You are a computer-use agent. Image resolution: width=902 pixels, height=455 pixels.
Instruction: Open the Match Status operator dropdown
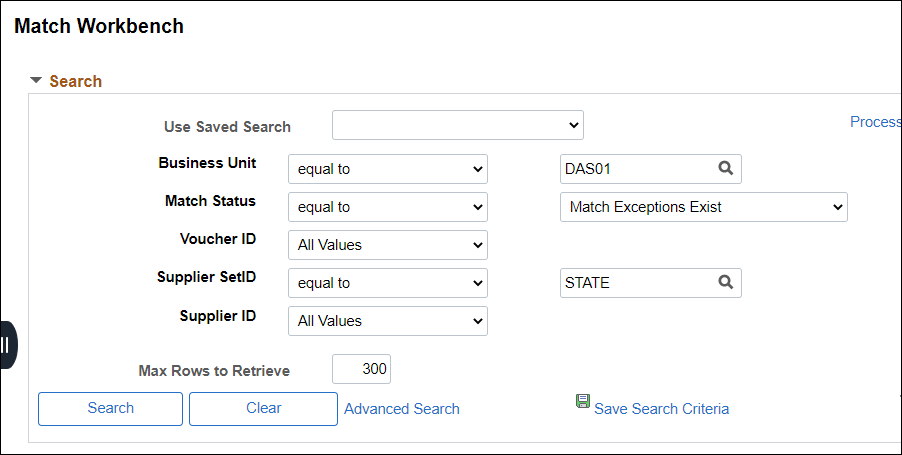point(388,207)
